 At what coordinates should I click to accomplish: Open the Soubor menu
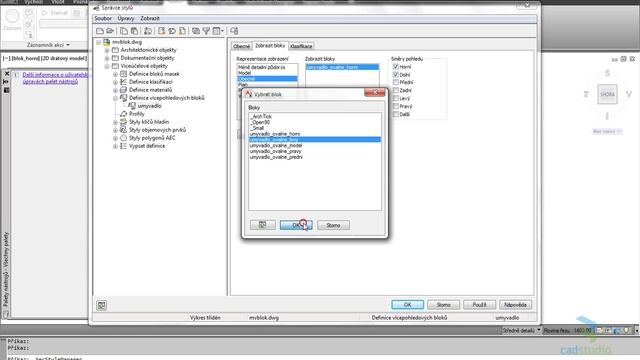pos(103,18)
